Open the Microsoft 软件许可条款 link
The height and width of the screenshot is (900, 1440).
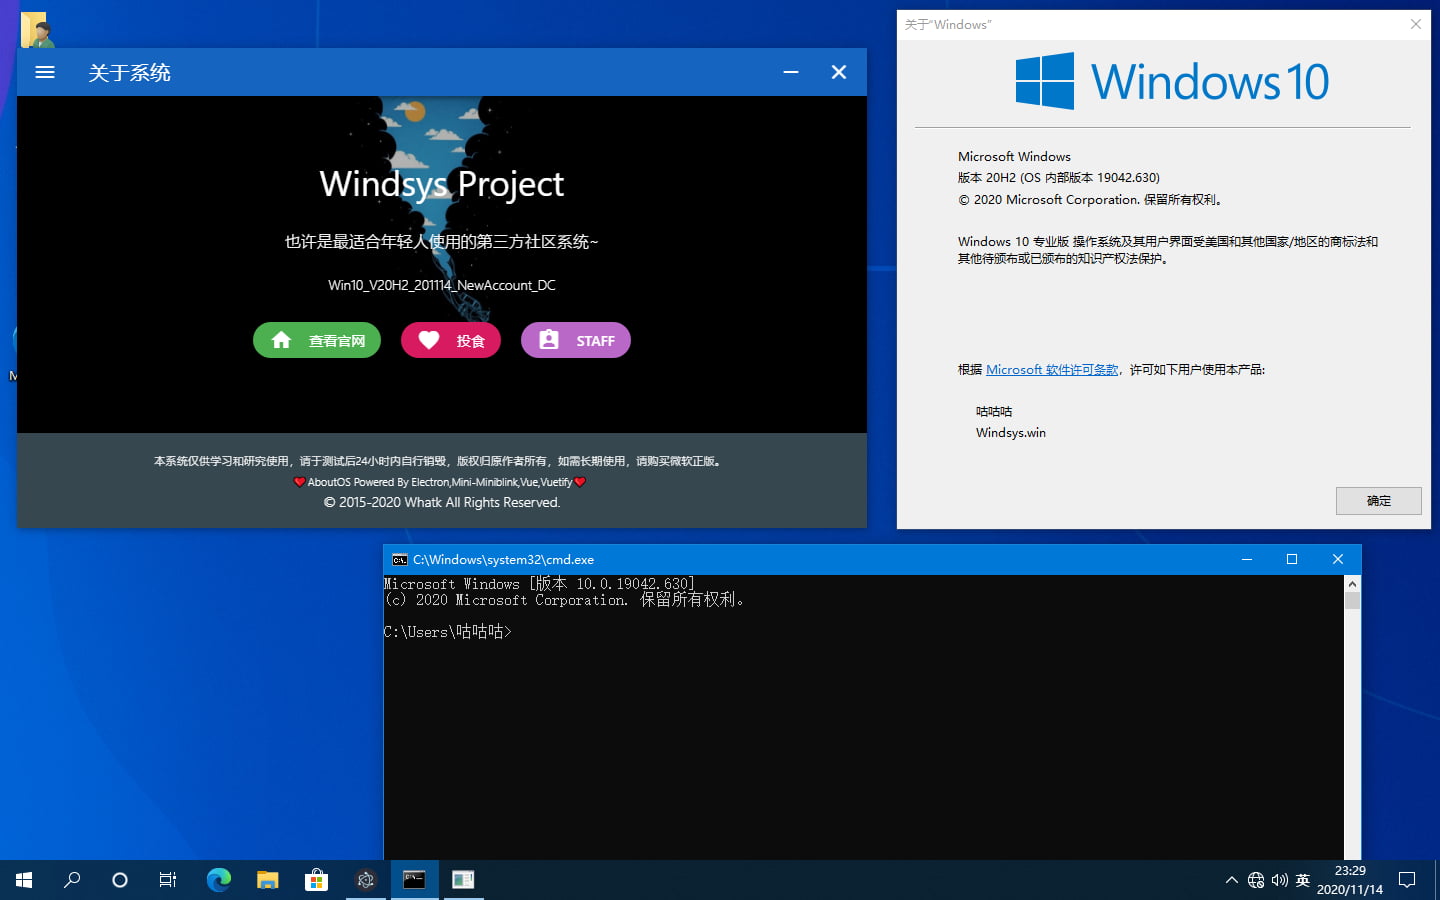[1052, 369]
